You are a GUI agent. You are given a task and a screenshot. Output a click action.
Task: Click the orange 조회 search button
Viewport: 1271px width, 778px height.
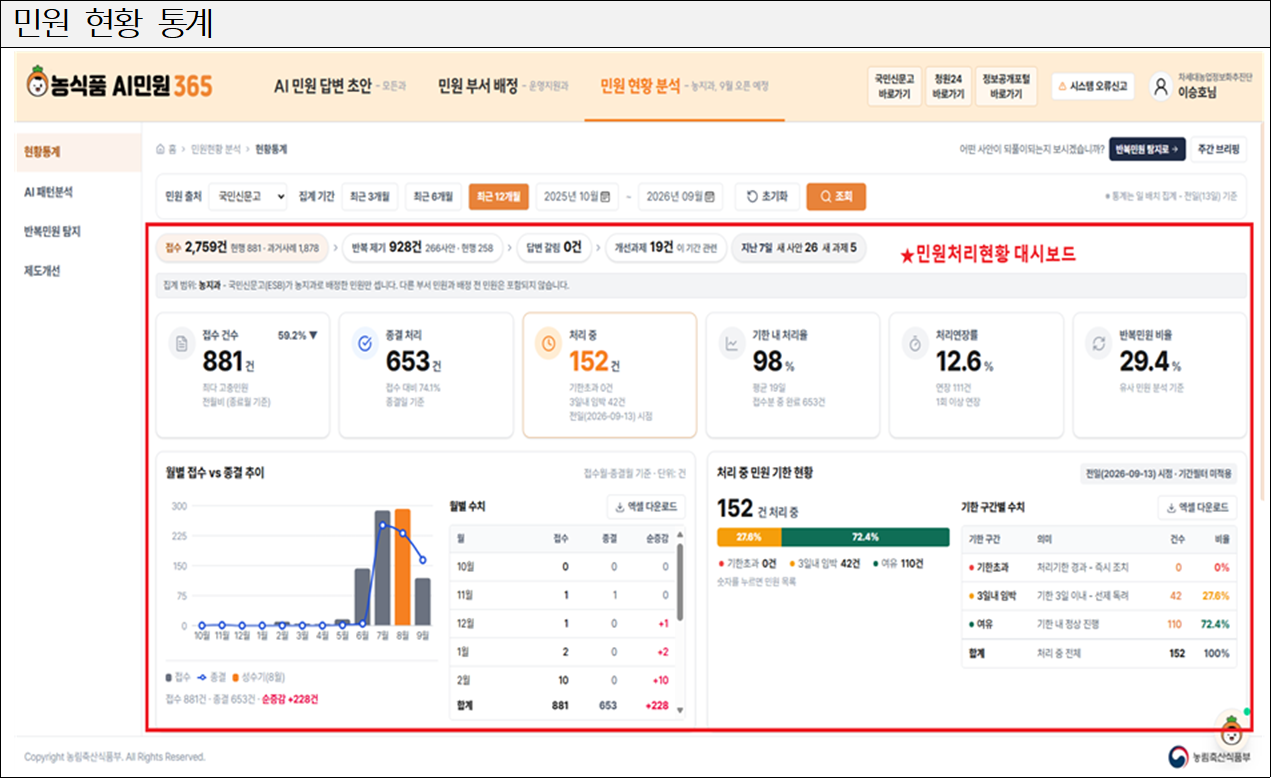pos(836,197)
